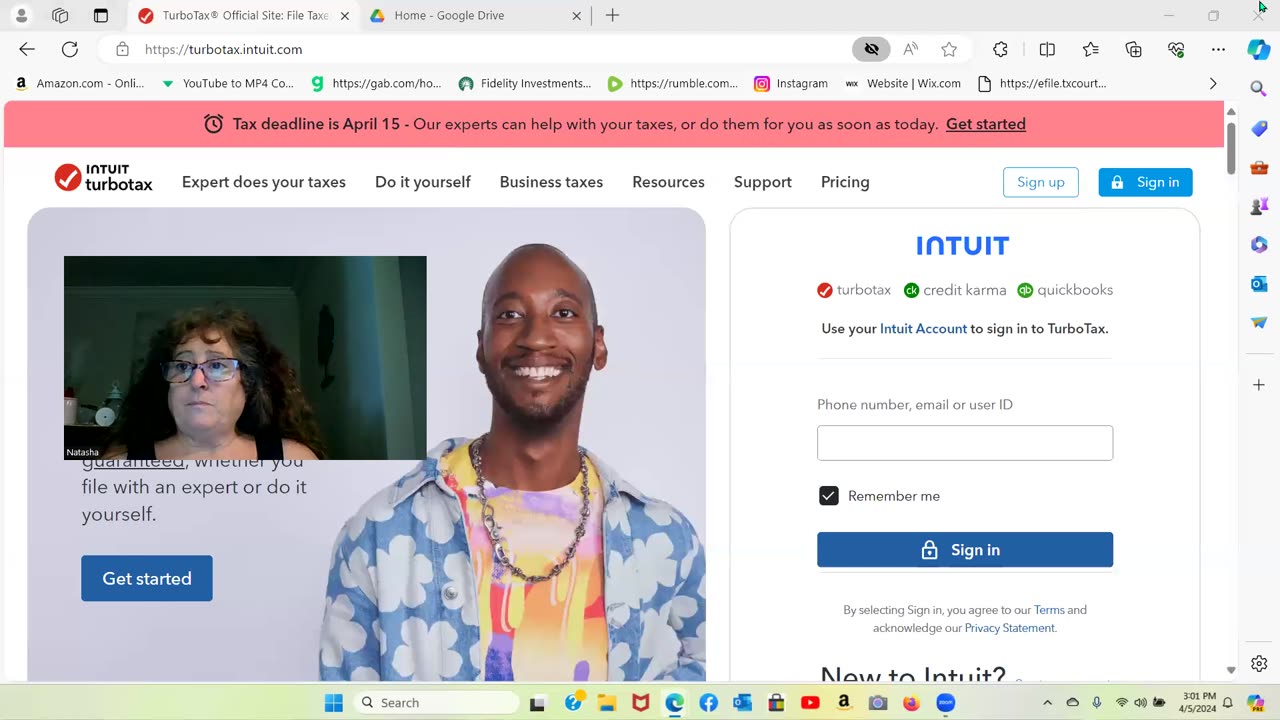Open the rumble.com bookmark
Viewport: 1280px width, 720px height.
(x=673, y=84)
